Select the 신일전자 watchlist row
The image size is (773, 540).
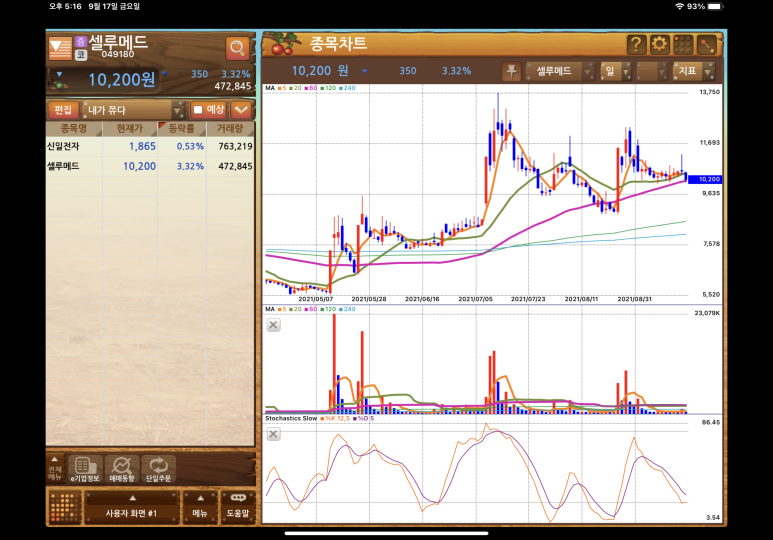[150, 146]
